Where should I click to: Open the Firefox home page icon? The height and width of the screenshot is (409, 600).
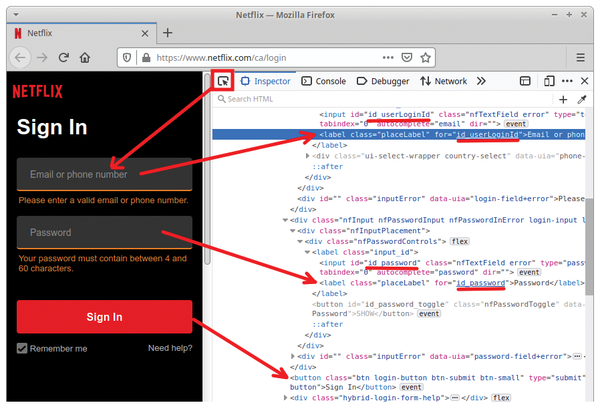[x=85, y=58]
